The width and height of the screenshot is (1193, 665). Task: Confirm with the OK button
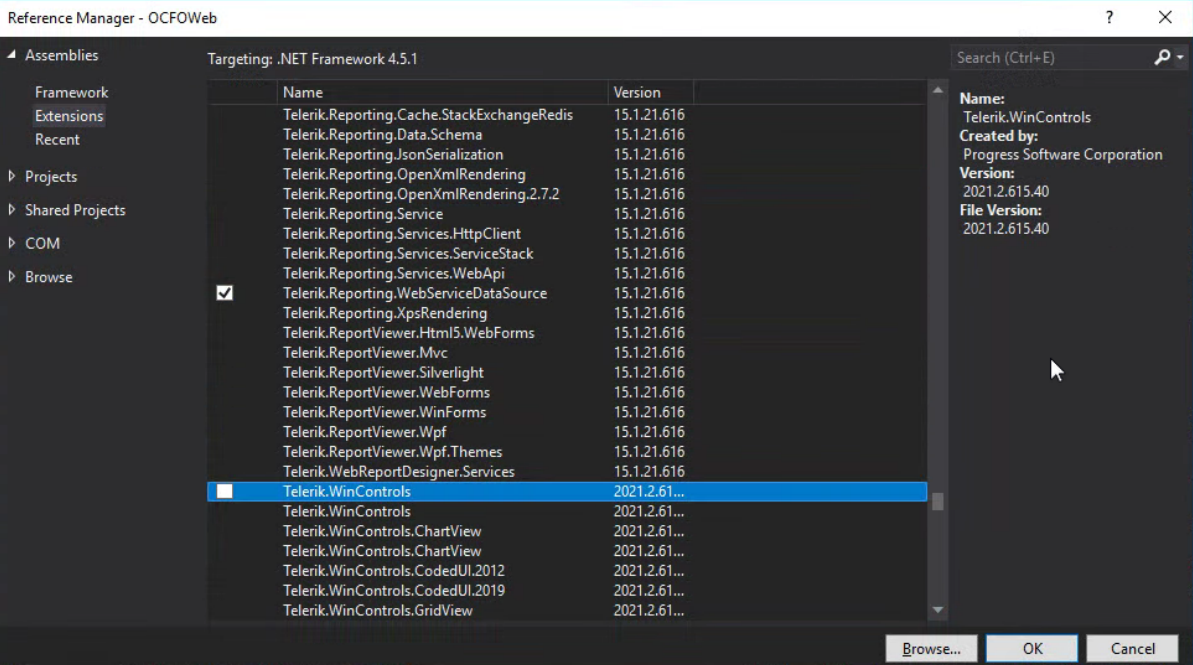(x=1032, y=648)
